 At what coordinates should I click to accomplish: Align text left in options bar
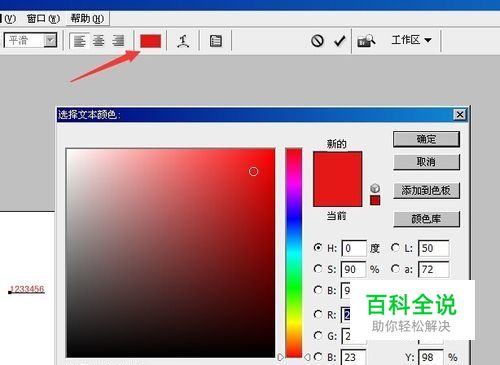(79, 41)
